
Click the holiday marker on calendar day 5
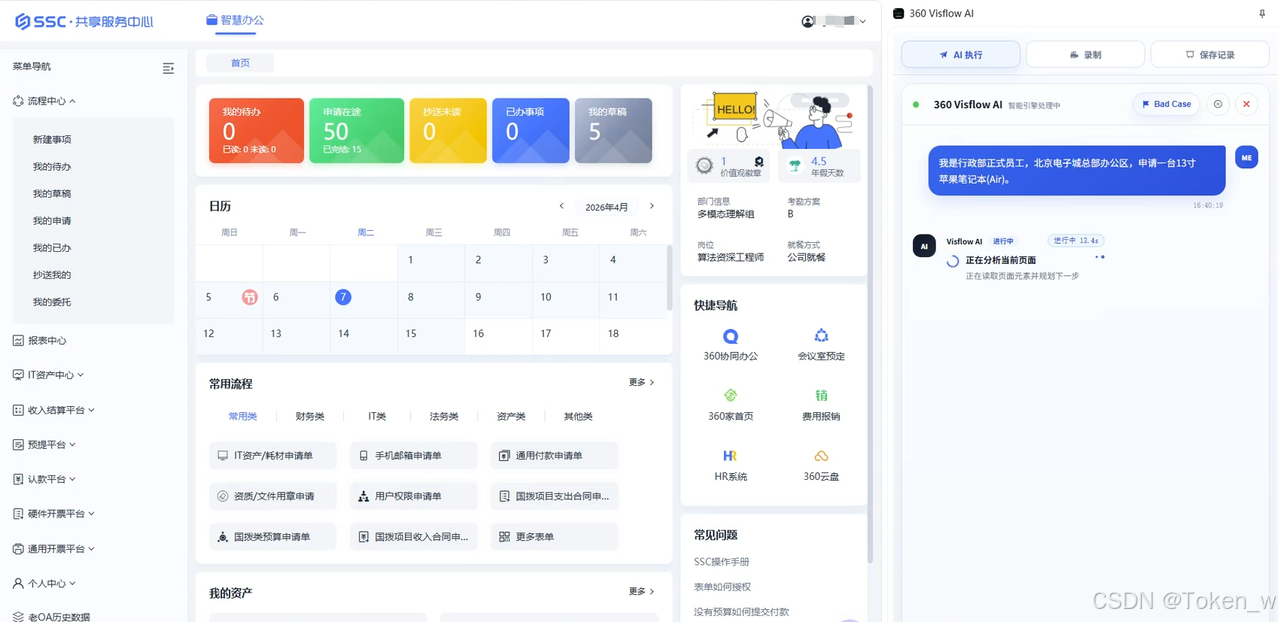tap(250, 297)
